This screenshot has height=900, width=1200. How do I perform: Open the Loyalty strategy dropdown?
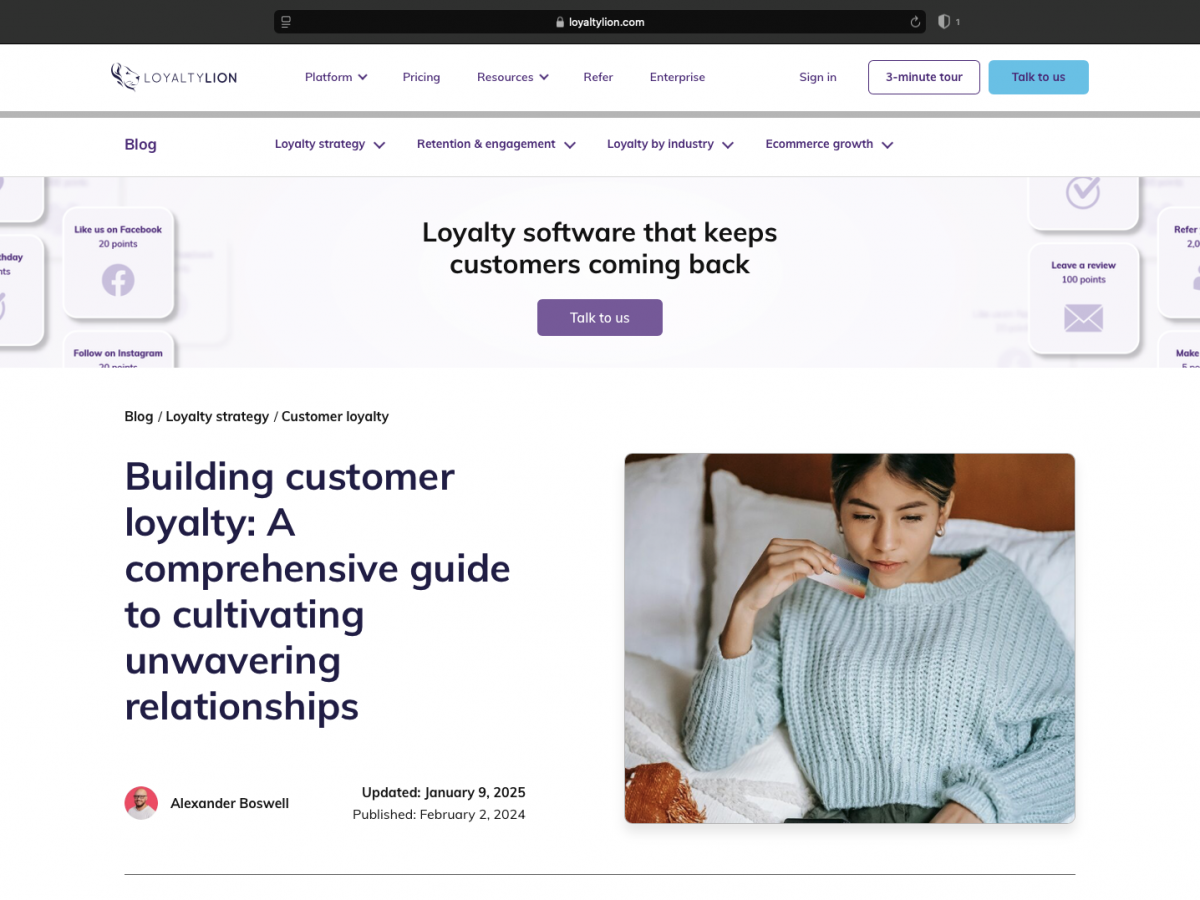point(330,144)
